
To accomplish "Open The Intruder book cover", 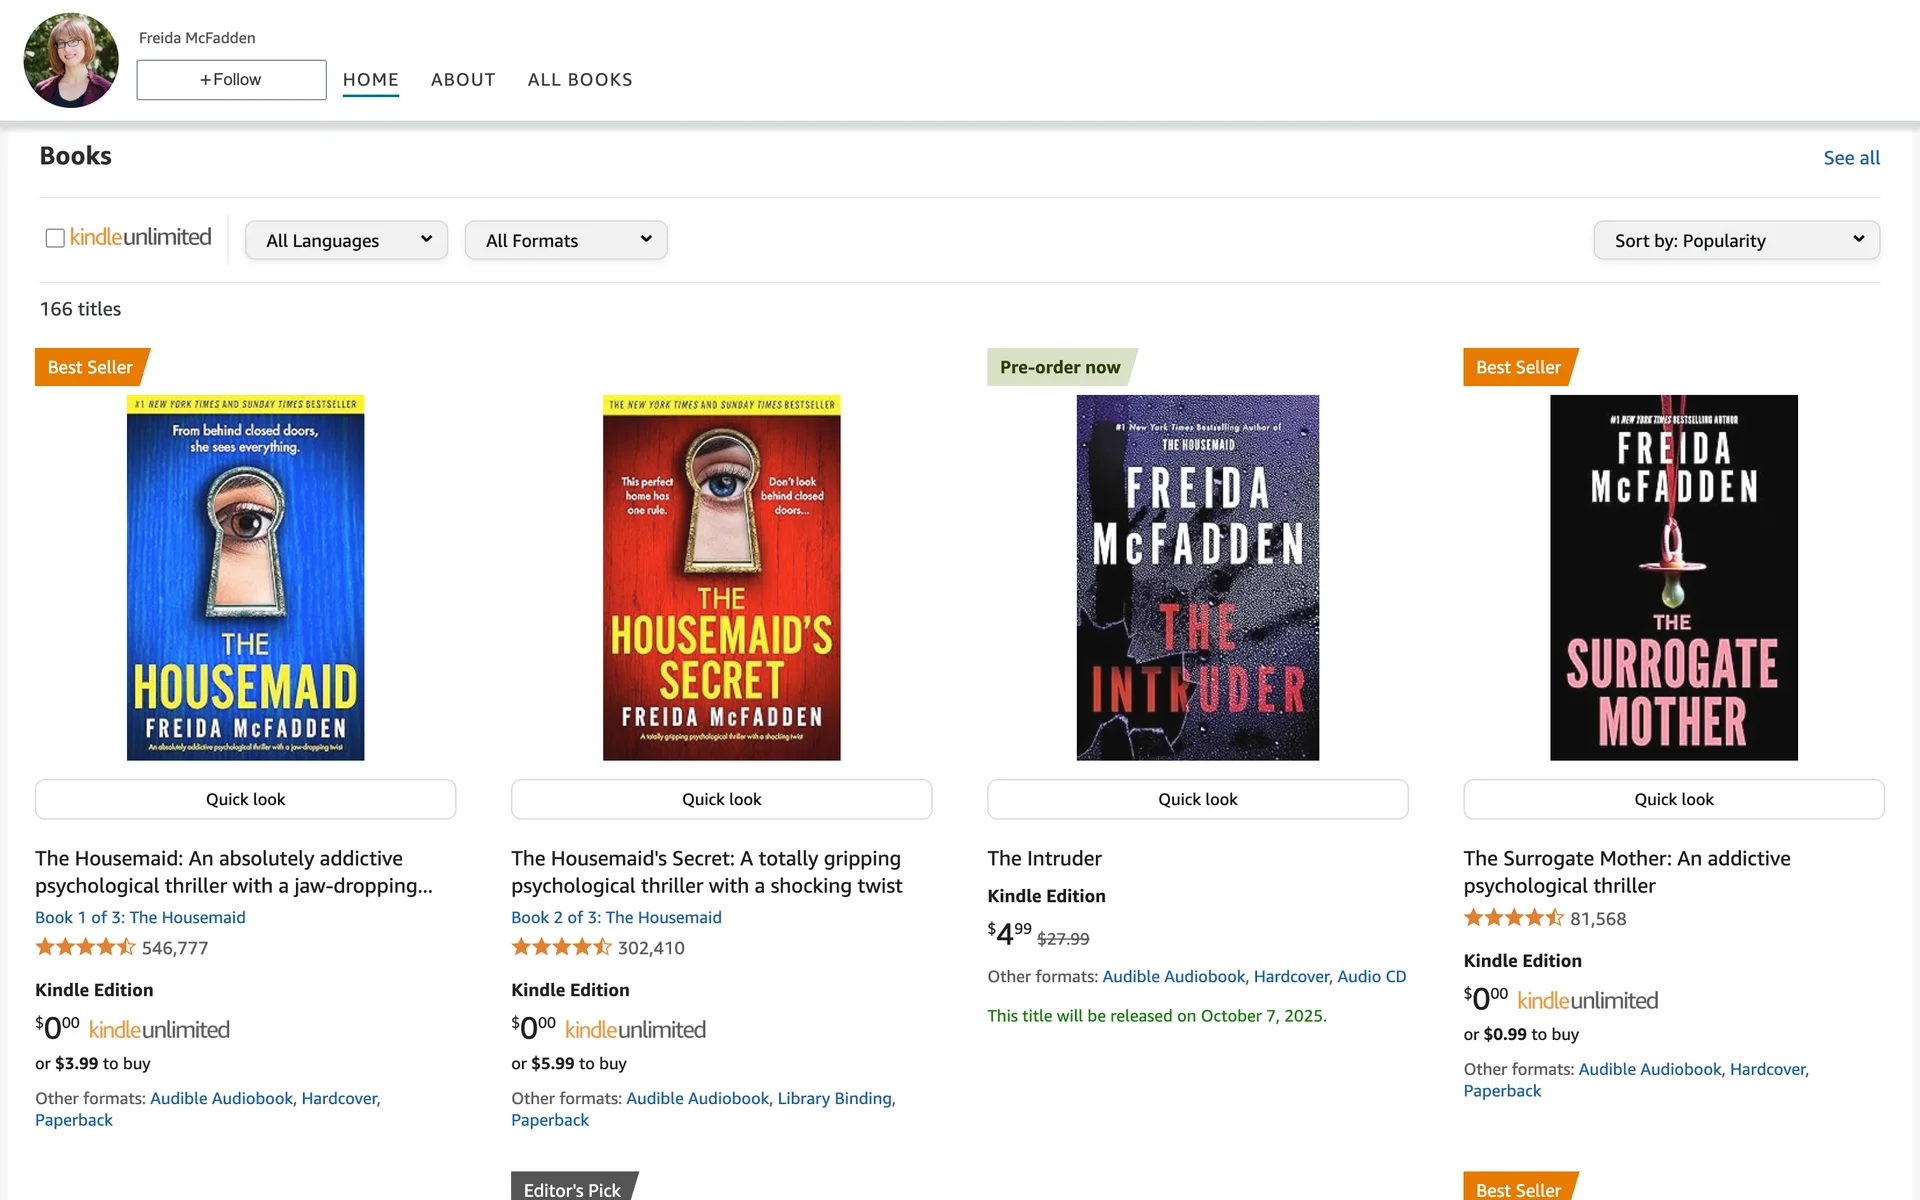I will tap(1197, 577).
